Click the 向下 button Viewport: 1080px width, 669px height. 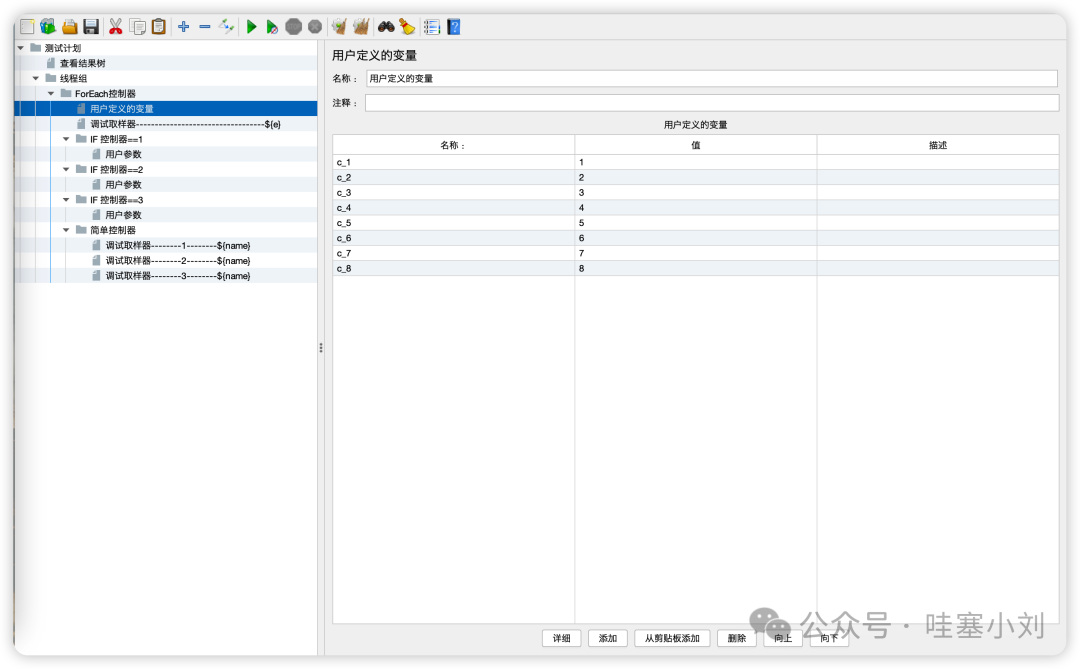[x=829, y=638]
